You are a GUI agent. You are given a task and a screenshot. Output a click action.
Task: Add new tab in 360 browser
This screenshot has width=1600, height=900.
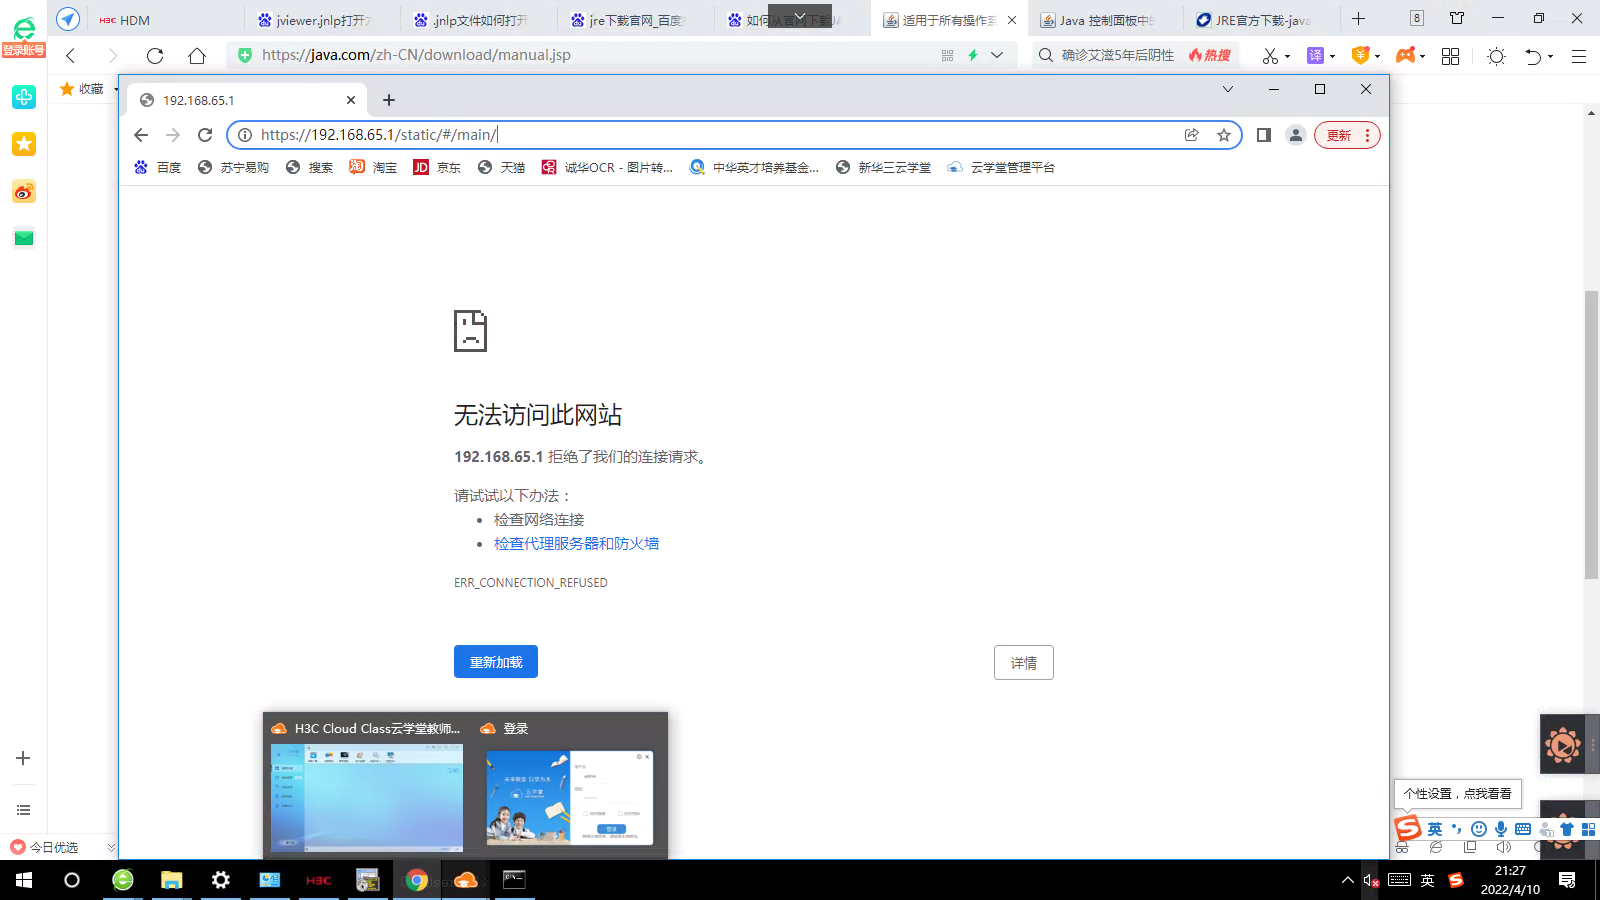(x=1359, y=19)
